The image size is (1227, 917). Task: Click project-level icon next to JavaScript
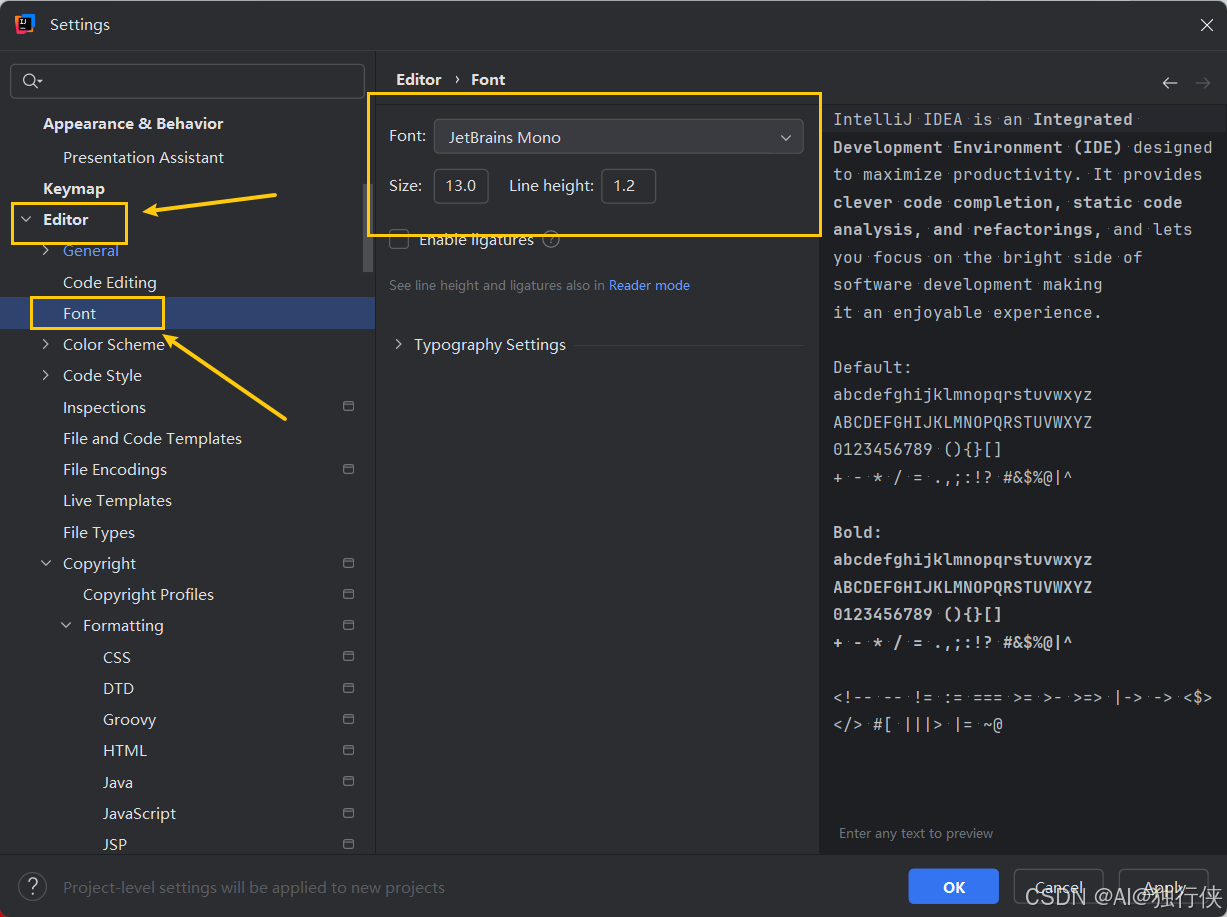pos(349,813)
